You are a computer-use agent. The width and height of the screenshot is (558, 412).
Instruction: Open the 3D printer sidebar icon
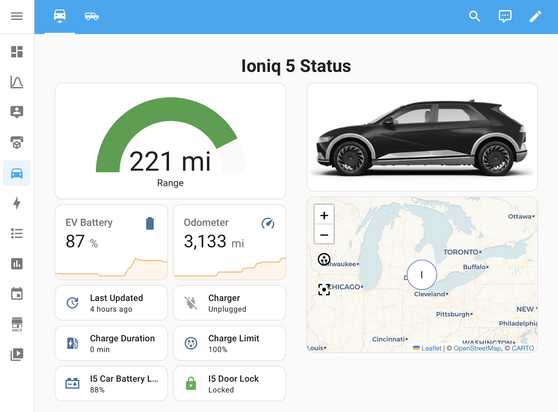[x=17, y=142]
